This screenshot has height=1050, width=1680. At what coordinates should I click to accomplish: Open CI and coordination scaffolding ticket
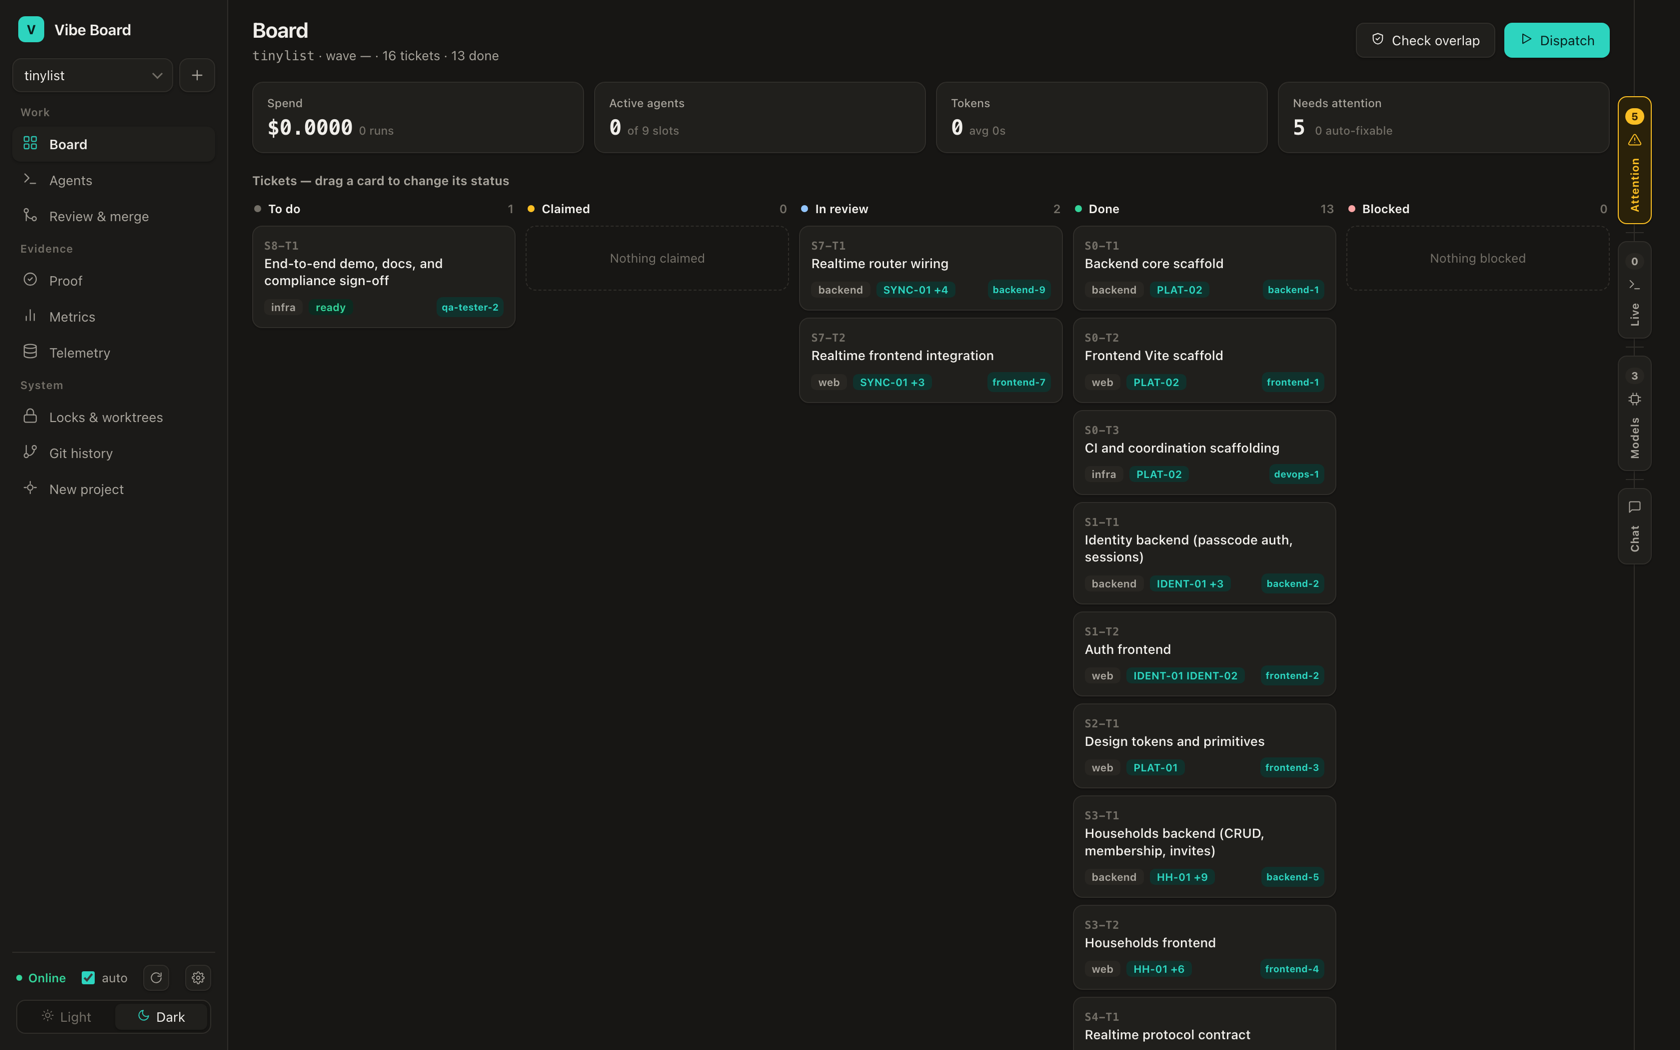click(1204, 452)
